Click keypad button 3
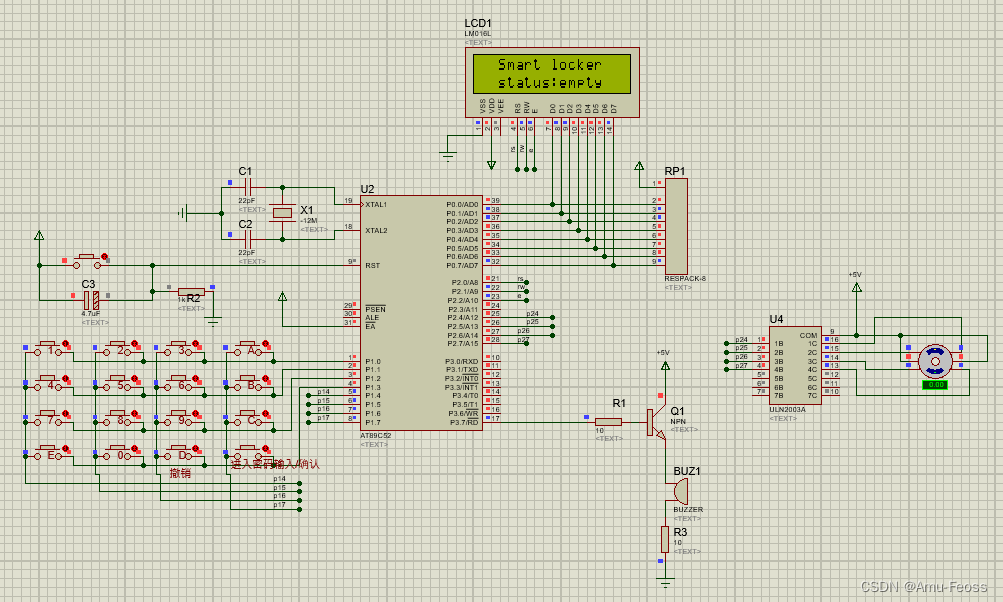 click(180, 349)
